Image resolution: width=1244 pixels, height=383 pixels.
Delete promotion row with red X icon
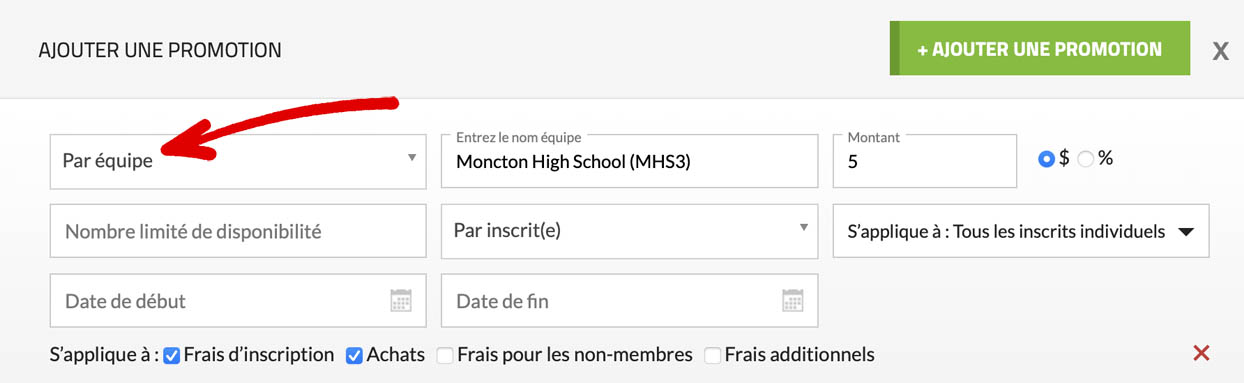tap(1202, 353)
